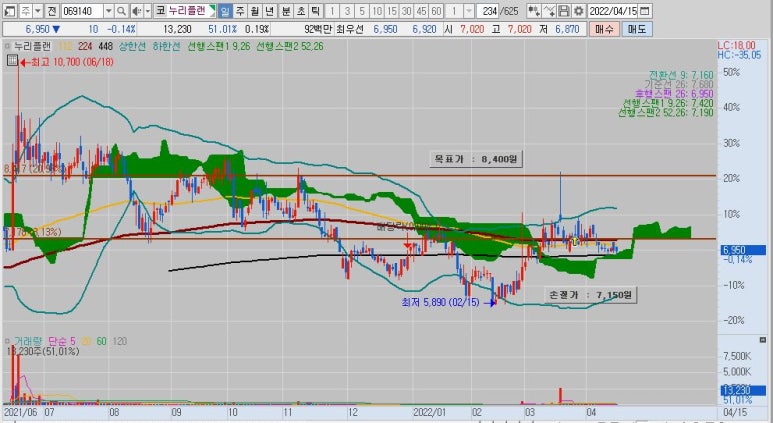Click the 선행스팬2 52,26 legend label

coord(290,46)
